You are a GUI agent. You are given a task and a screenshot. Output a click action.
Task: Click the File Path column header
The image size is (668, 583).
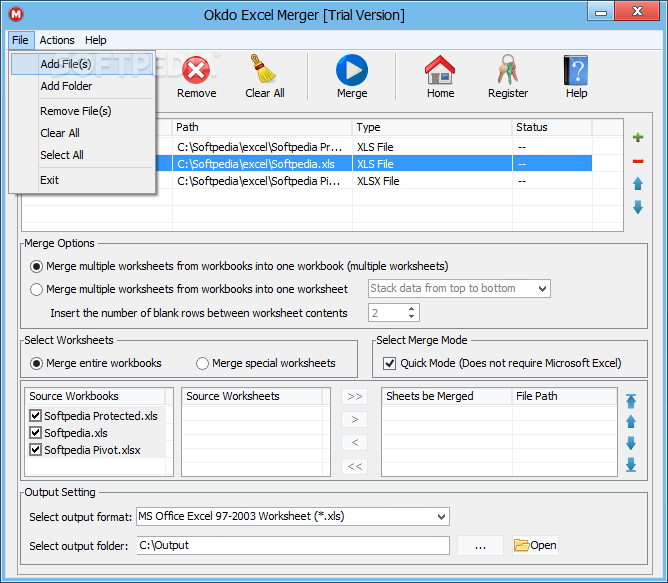[564, 396]
